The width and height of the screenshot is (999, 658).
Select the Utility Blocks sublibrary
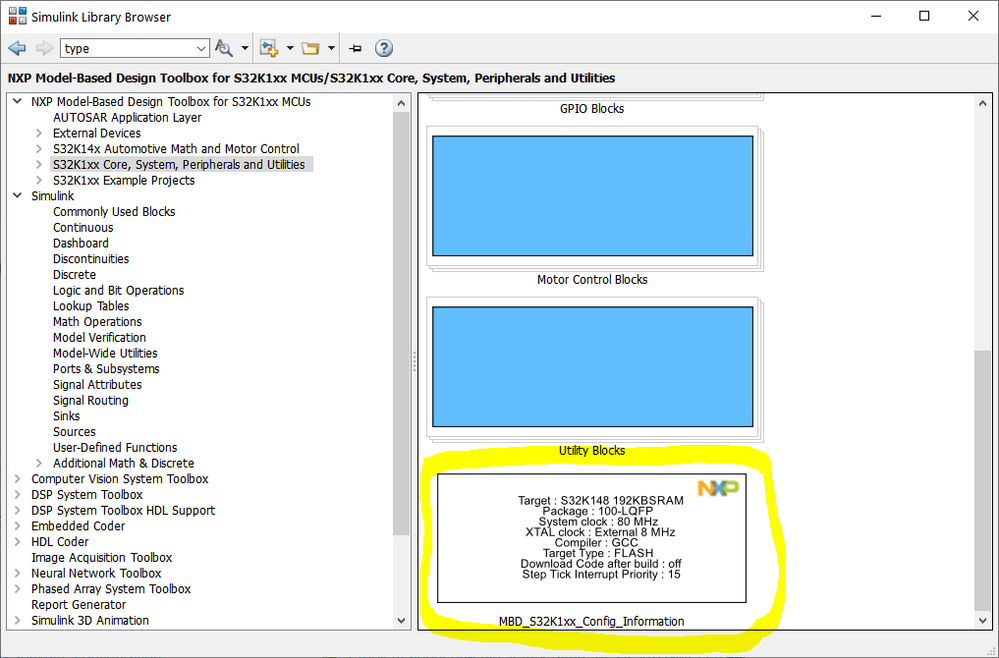[593, 367]
